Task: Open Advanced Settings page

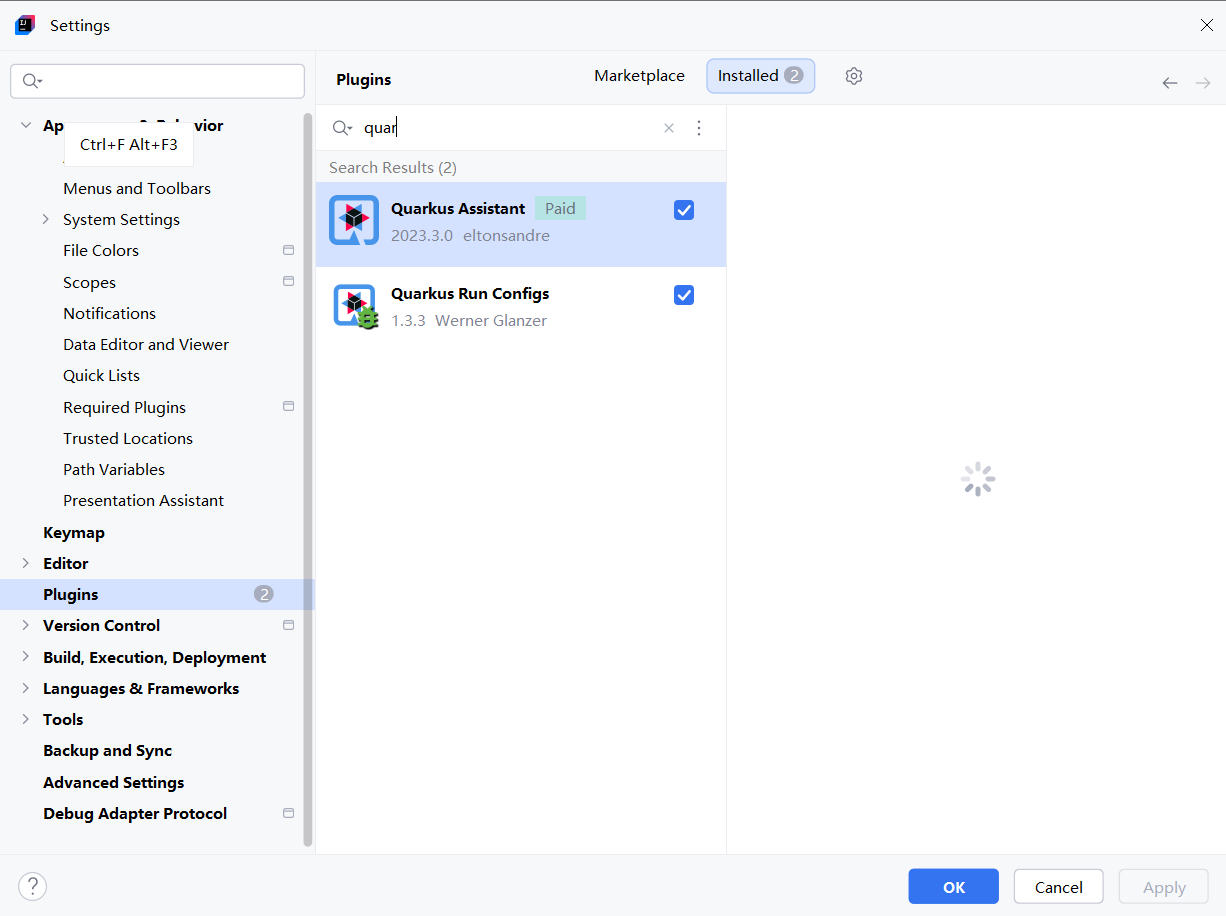Action: [x=113, y=782]
